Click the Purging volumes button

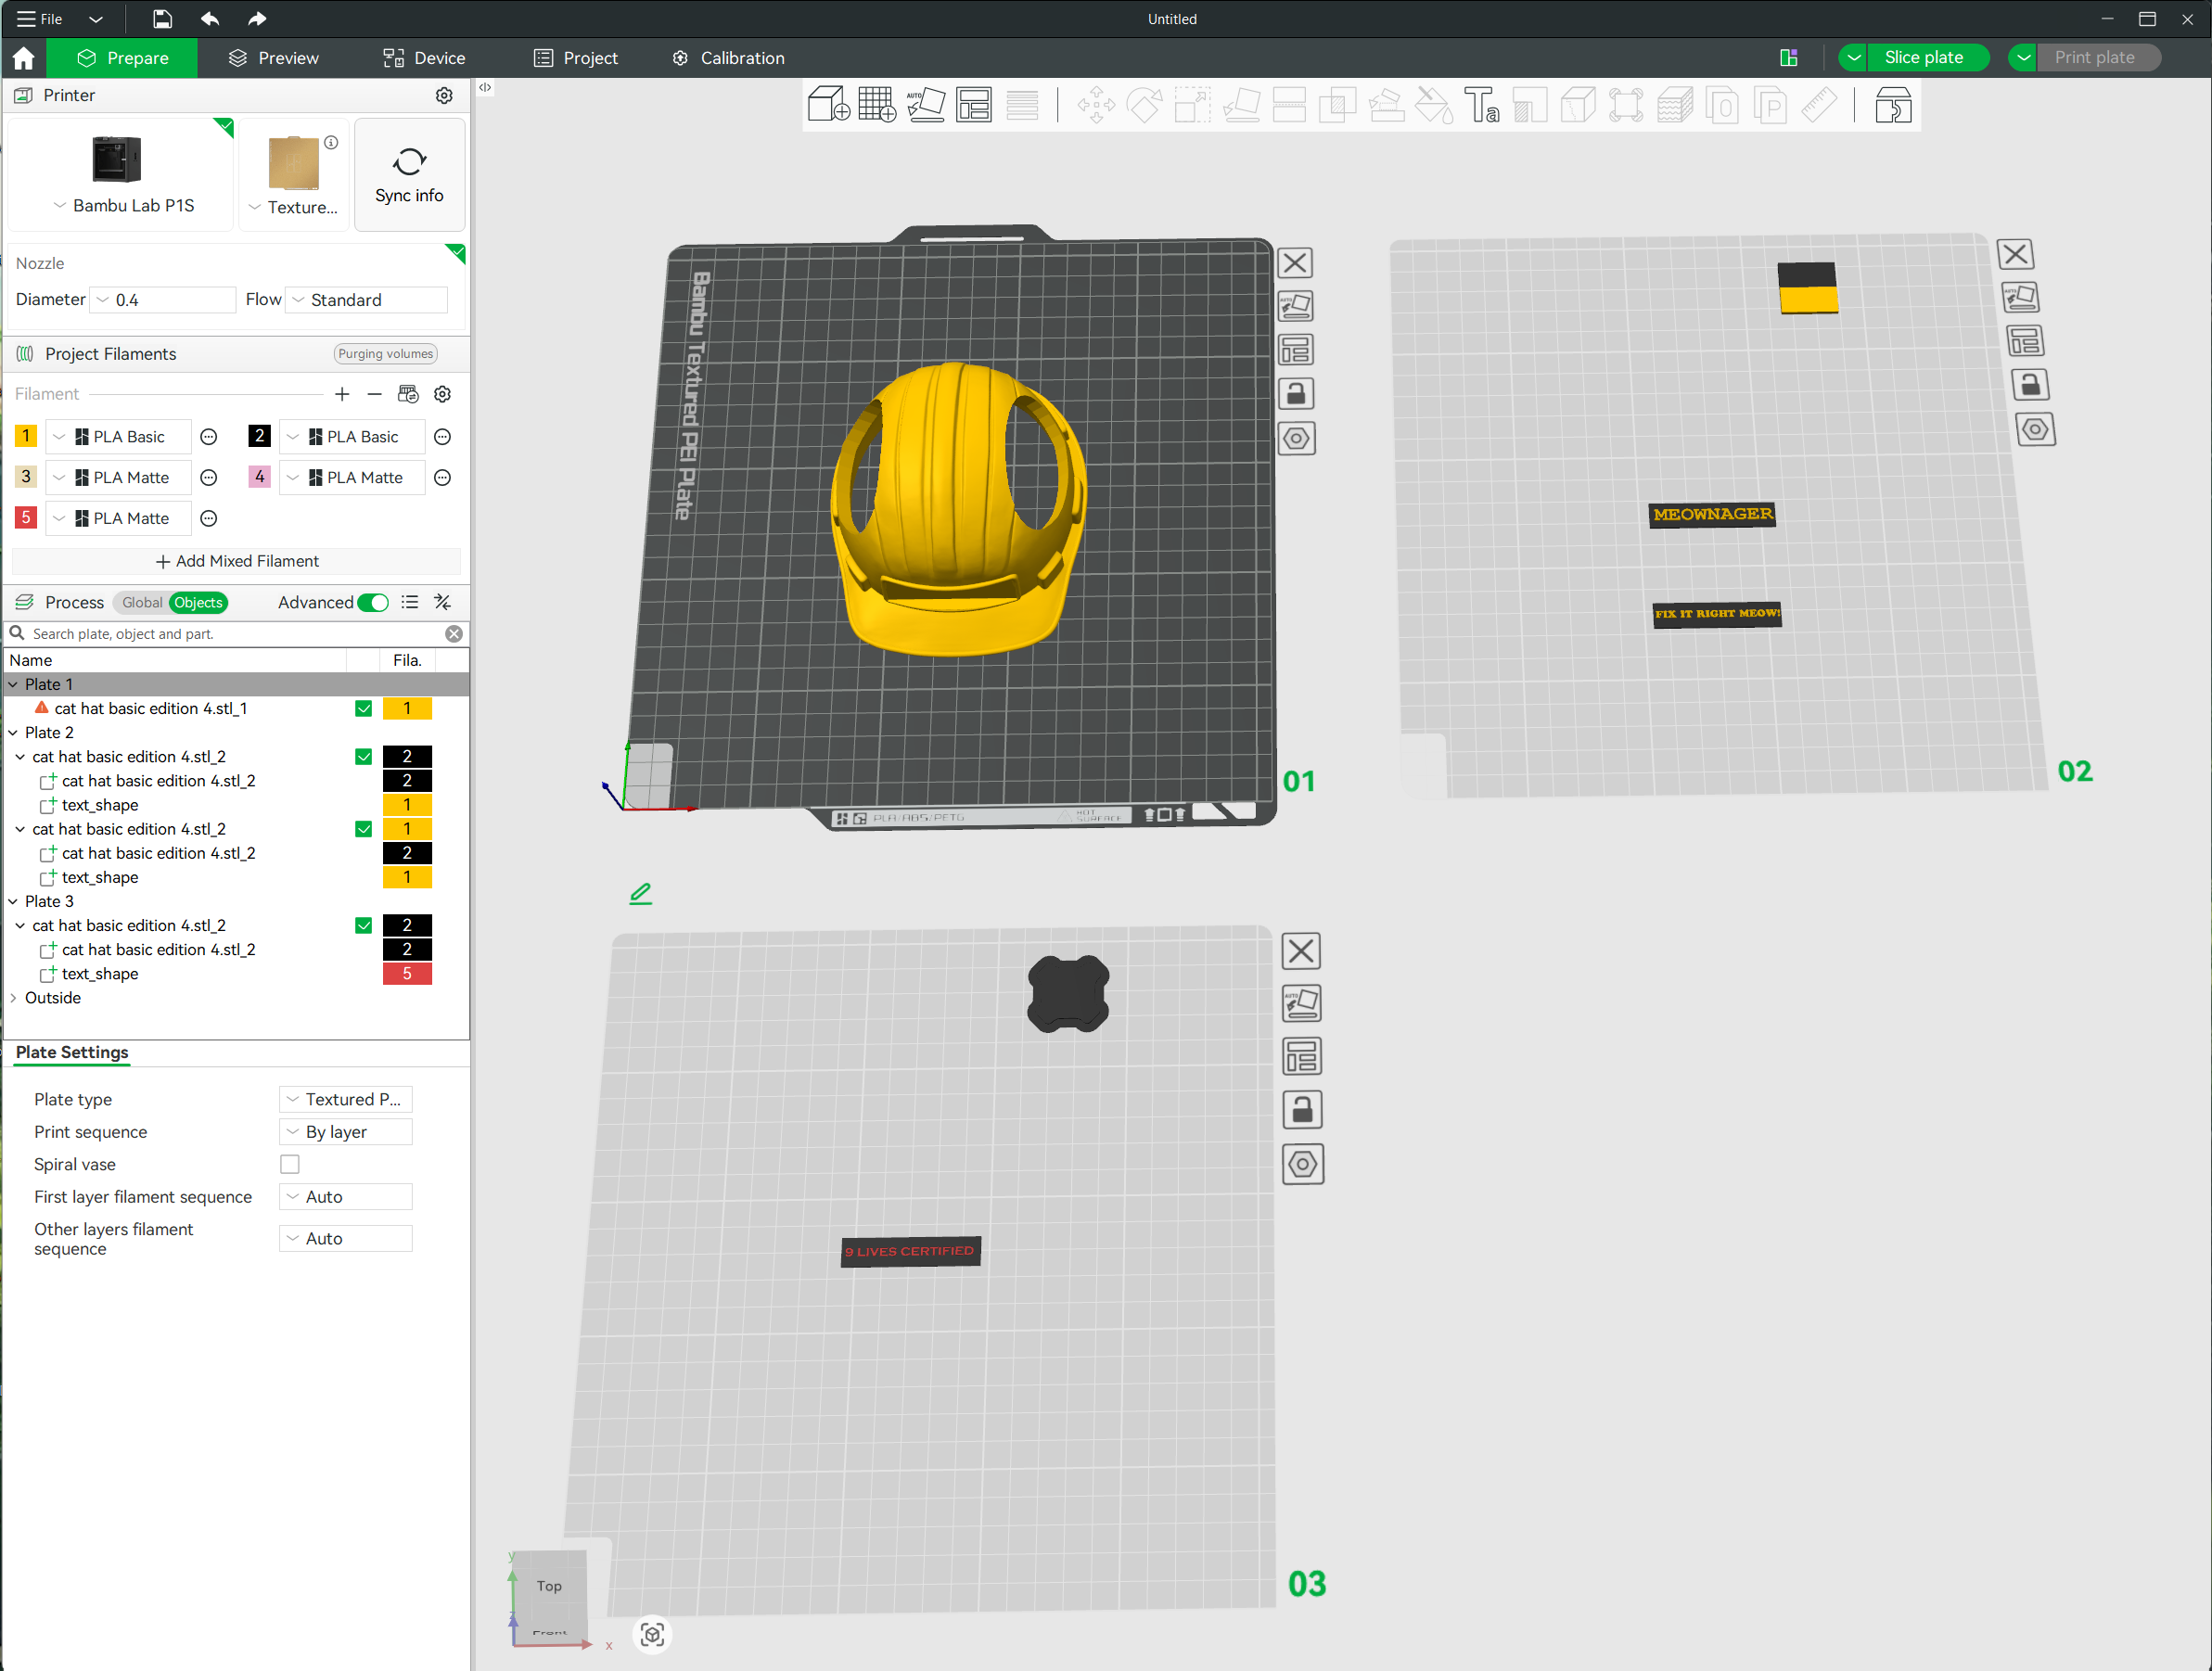[385, 353]
